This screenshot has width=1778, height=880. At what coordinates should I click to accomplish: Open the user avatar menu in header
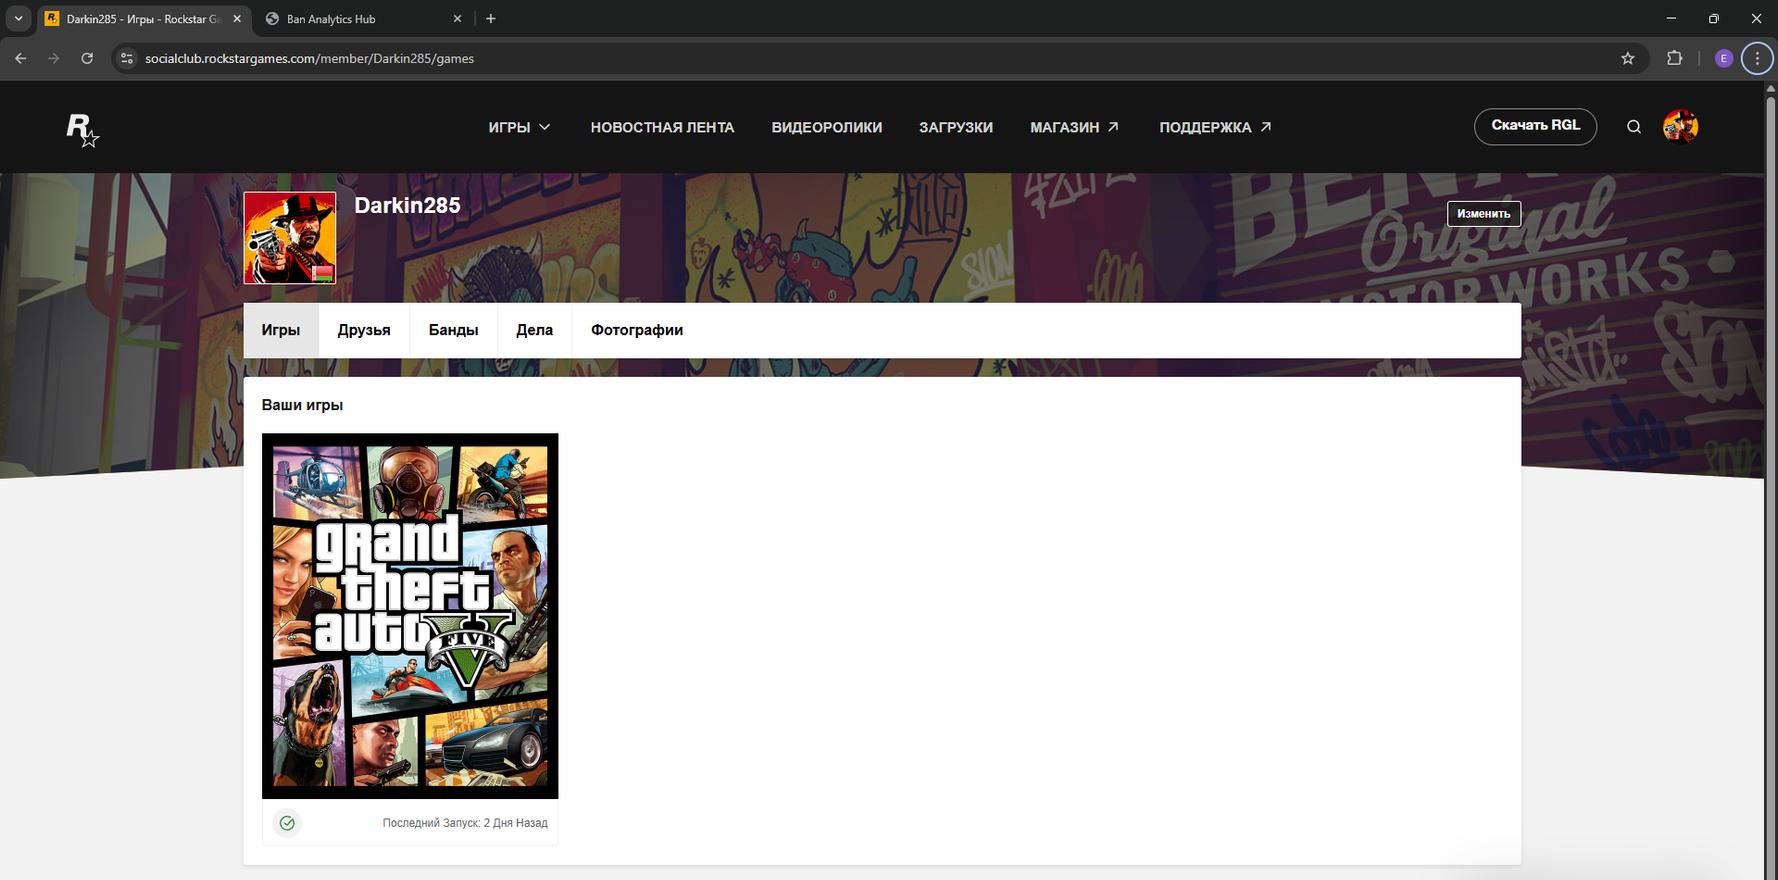pyautogui.click(x=1679, y=127)
